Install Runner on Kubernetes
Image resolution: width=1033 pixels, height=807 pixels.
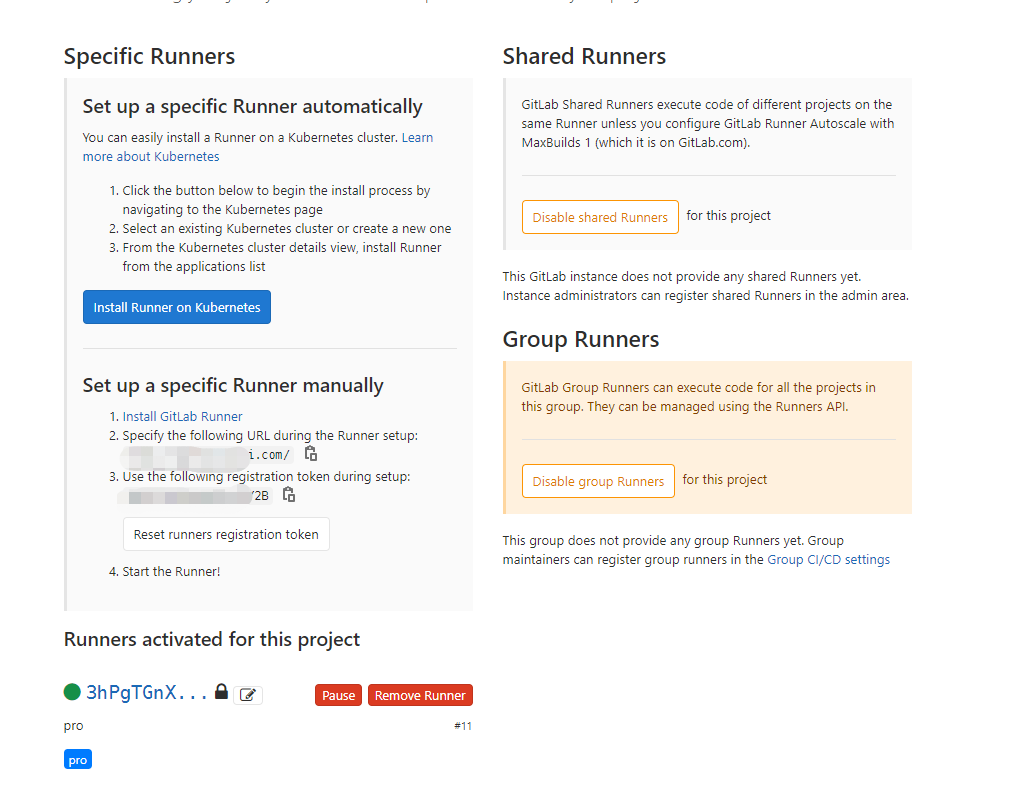tap(177, 307)
